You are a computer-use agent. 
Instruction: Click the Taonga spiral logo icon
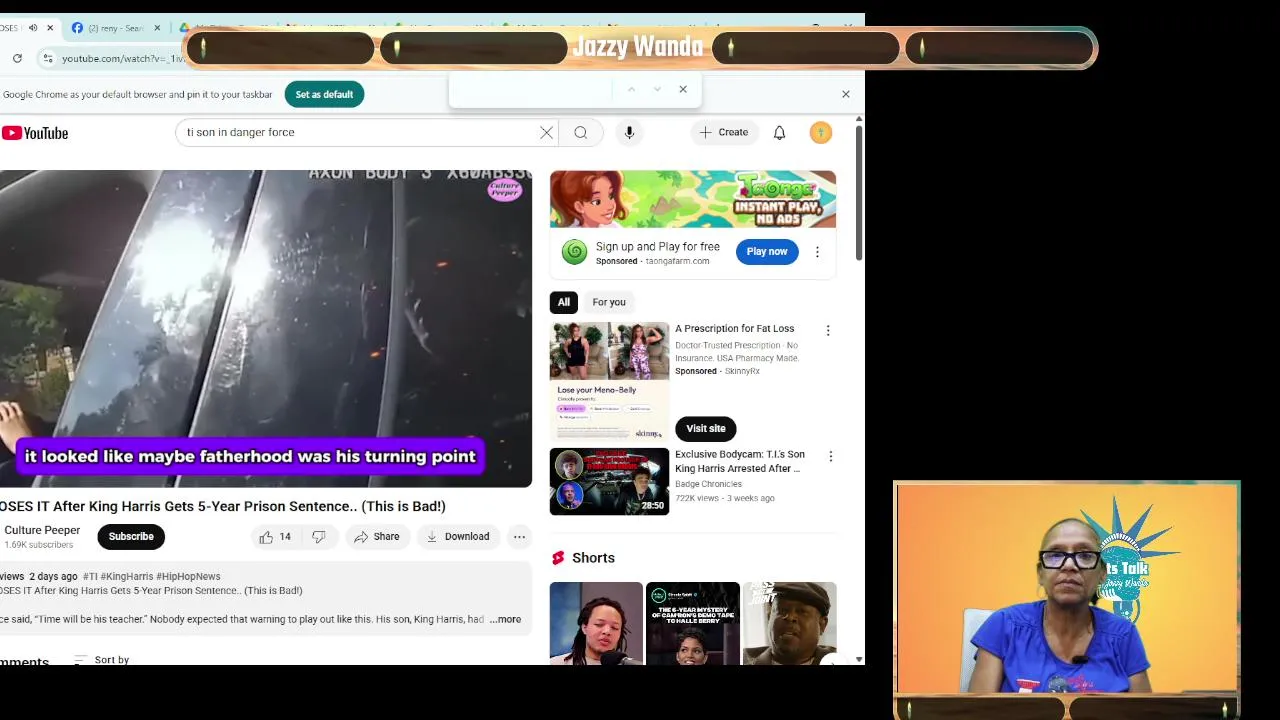pyautogui.click(x=574, y=252)
